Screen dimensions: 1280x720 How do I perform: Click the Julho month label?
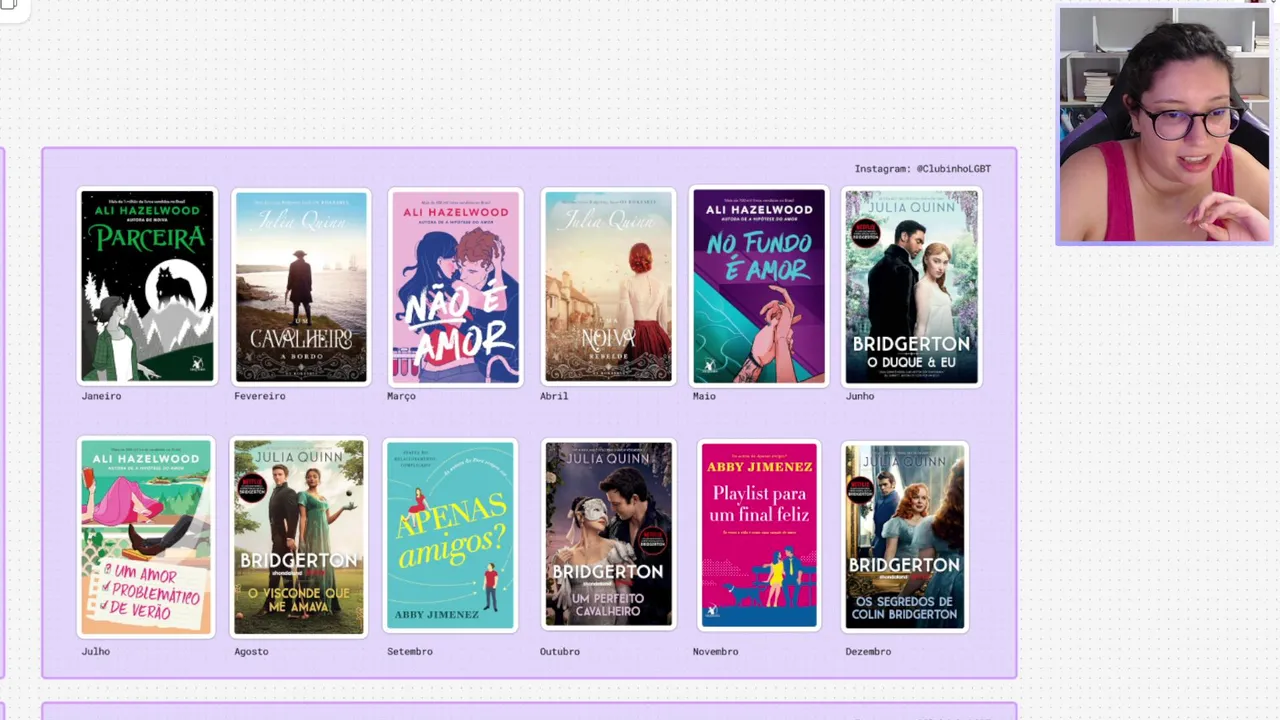coord(96,651)
